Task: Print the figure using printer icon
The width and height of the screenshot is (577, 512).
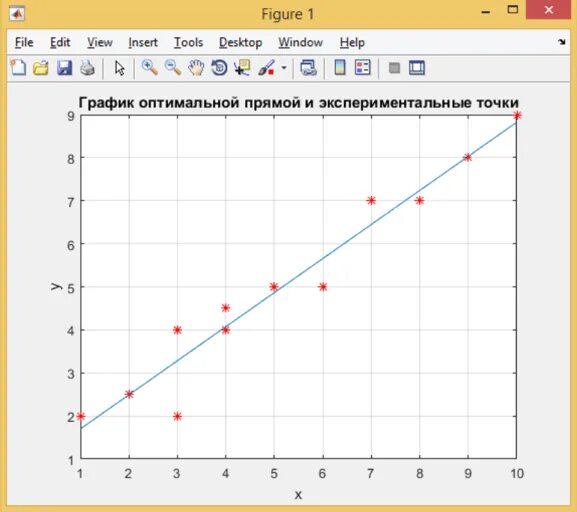Action: (88, 68)
